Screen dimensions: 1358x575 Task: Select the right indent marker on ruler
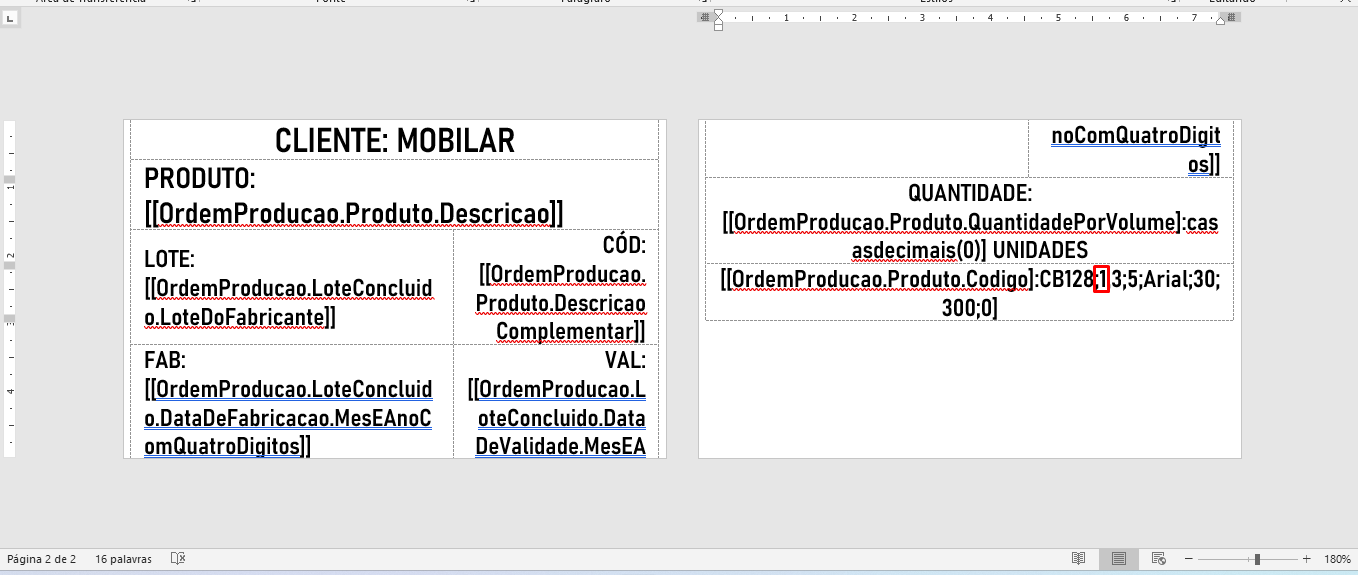[x=1219, y=22]
